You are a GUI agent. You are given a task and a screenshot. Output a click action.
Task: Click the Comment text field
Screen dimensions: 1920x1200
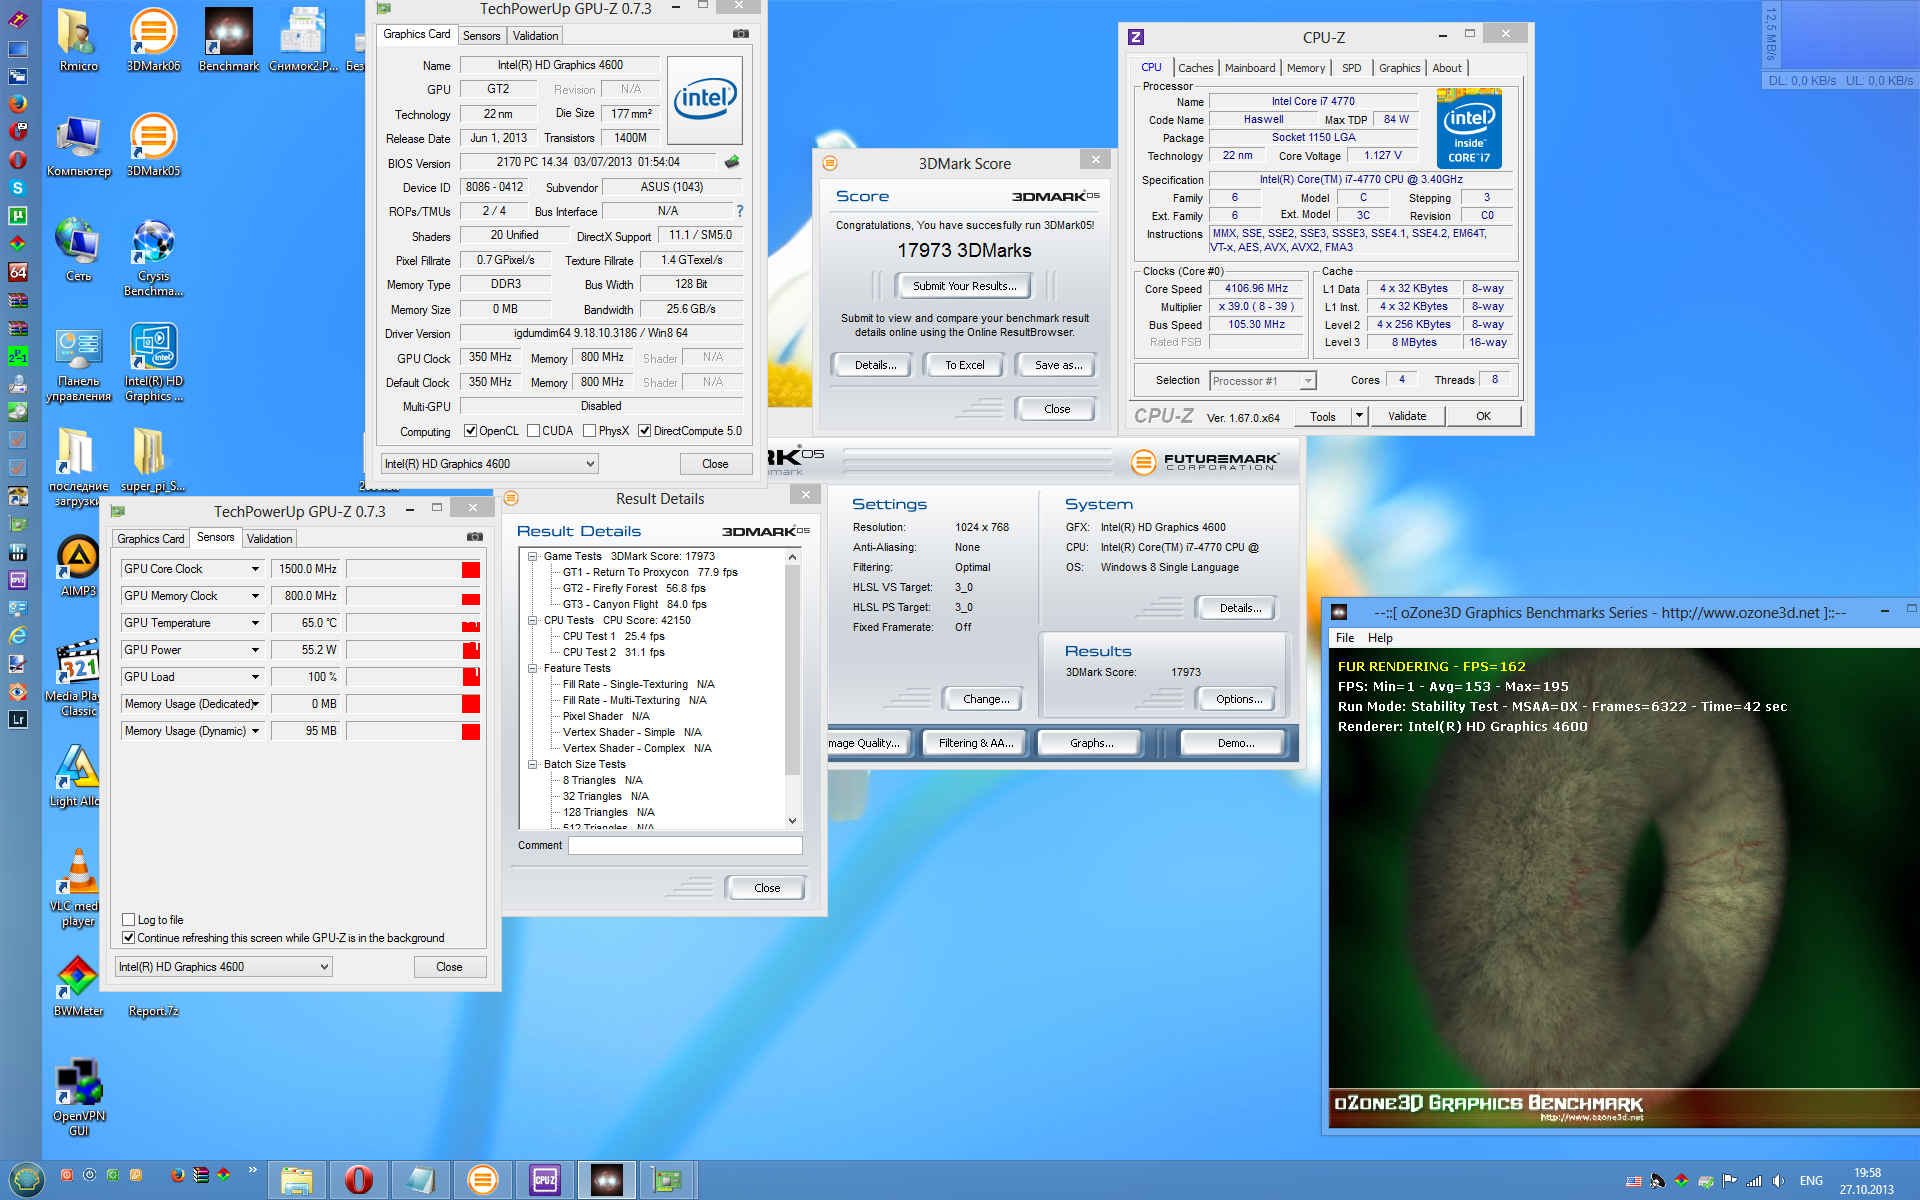[x=685, y=846]
